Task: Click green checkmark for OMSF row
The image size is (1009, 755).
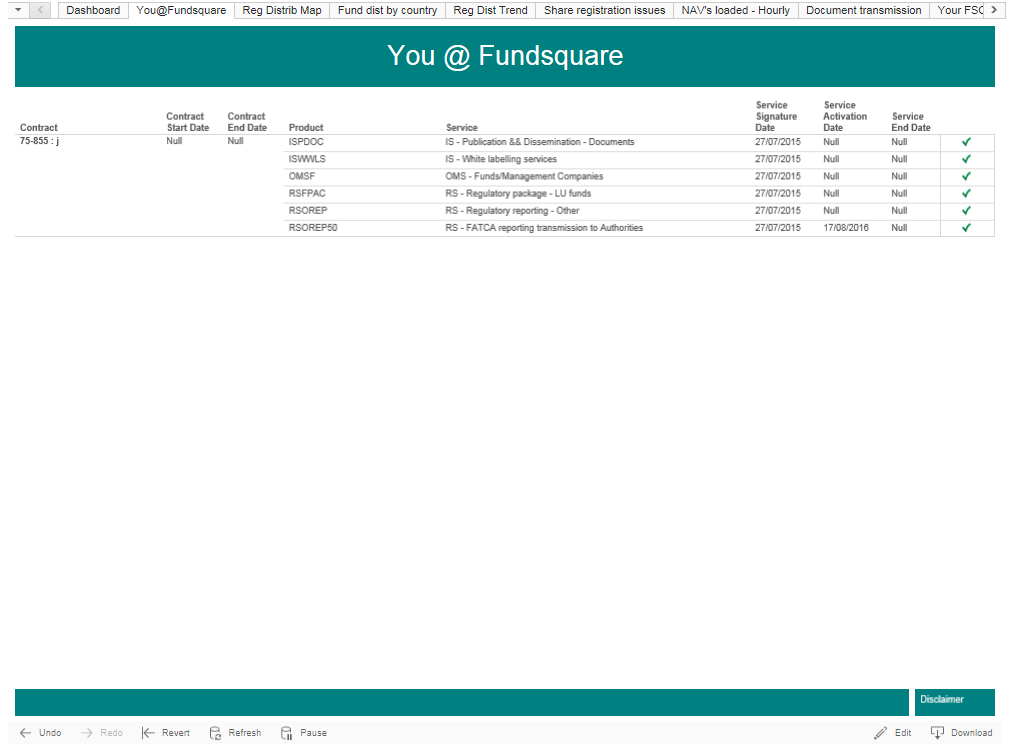Action: point(966,176)
